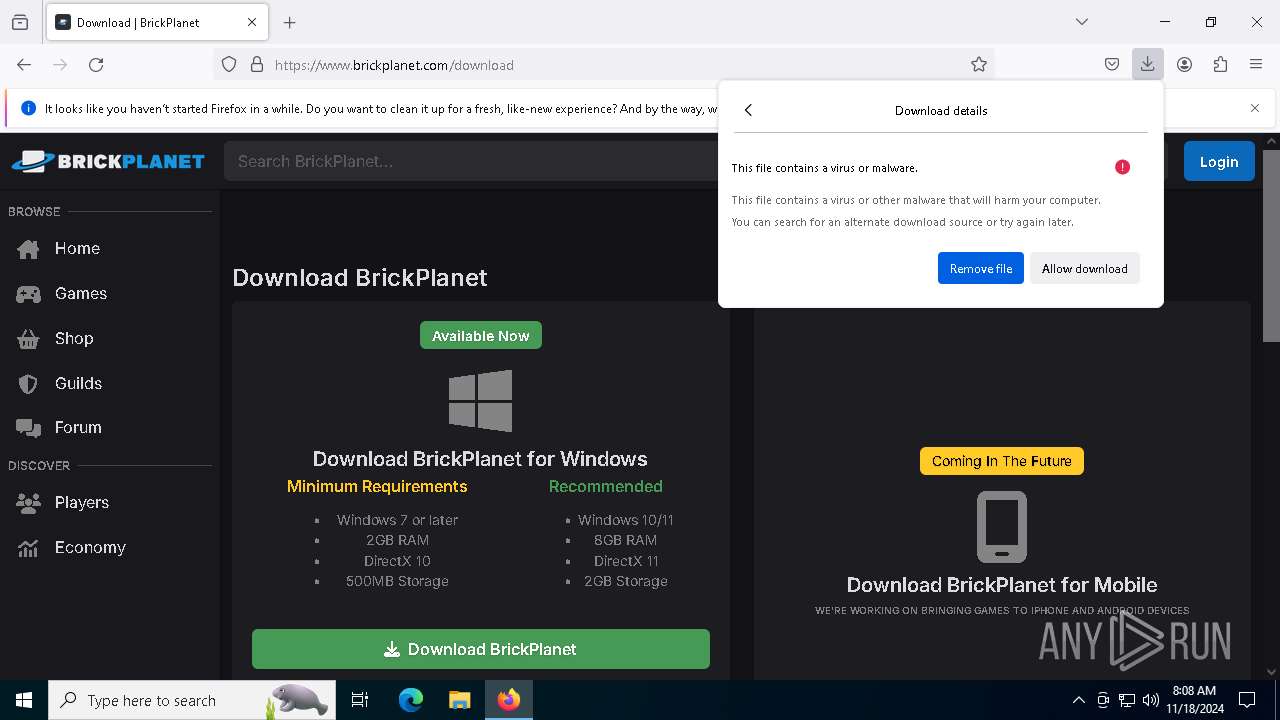Screen dimensions: 1280x720
Task: Close the Download | BrickPlanet tab
Action: [x=252, y=22]
